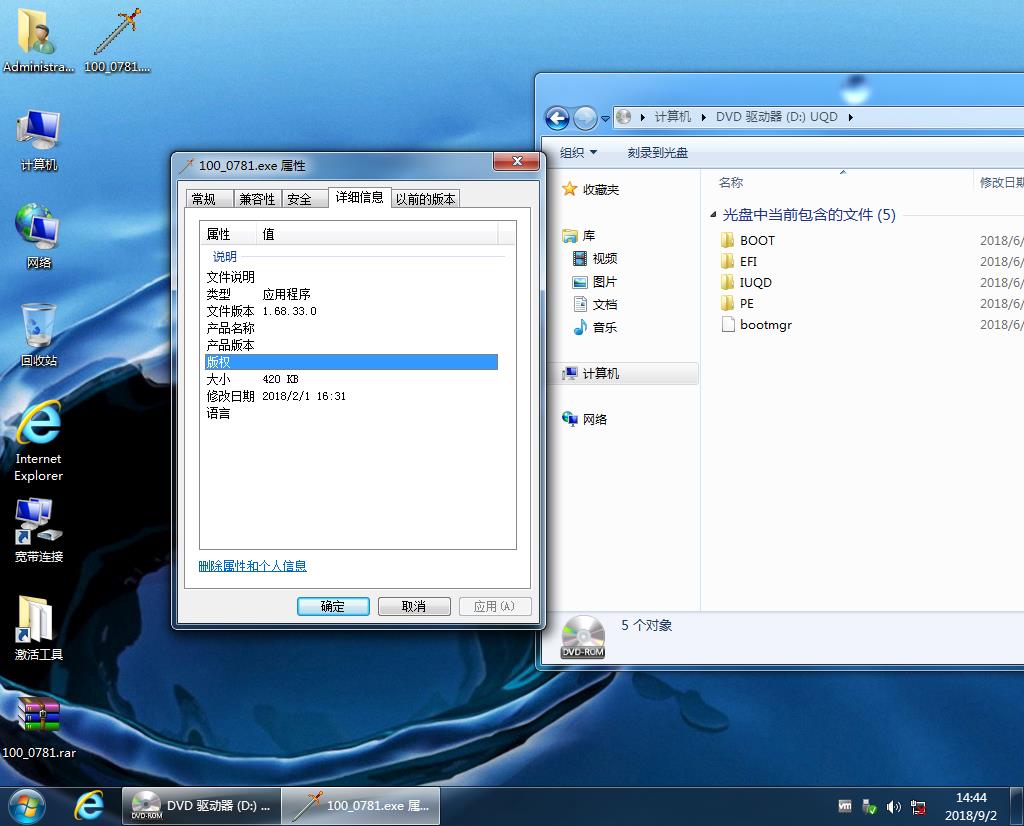The height and width of the screenshot is (826, 1024).
Task: Sort files by the 名称 column header
Action: coord(841,183)
